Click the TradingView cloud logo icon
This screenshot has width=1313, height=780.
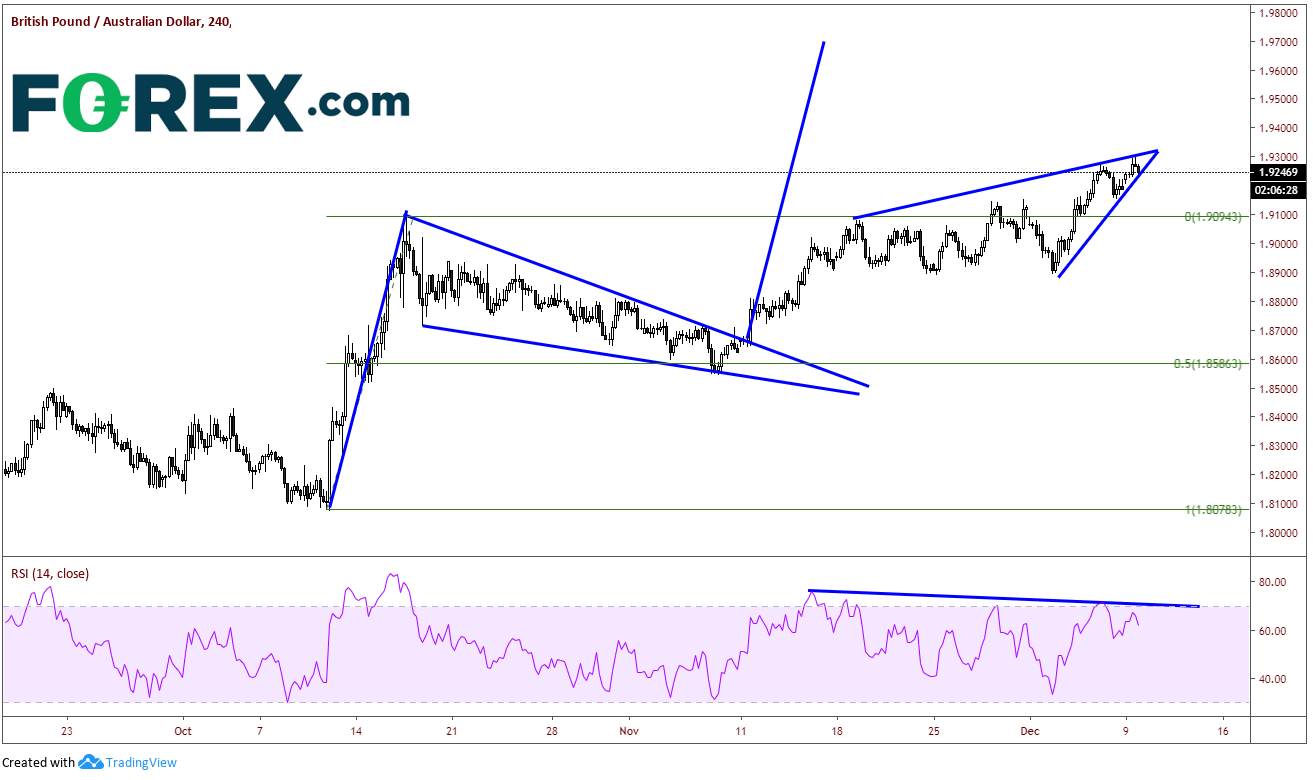(91, 762)
